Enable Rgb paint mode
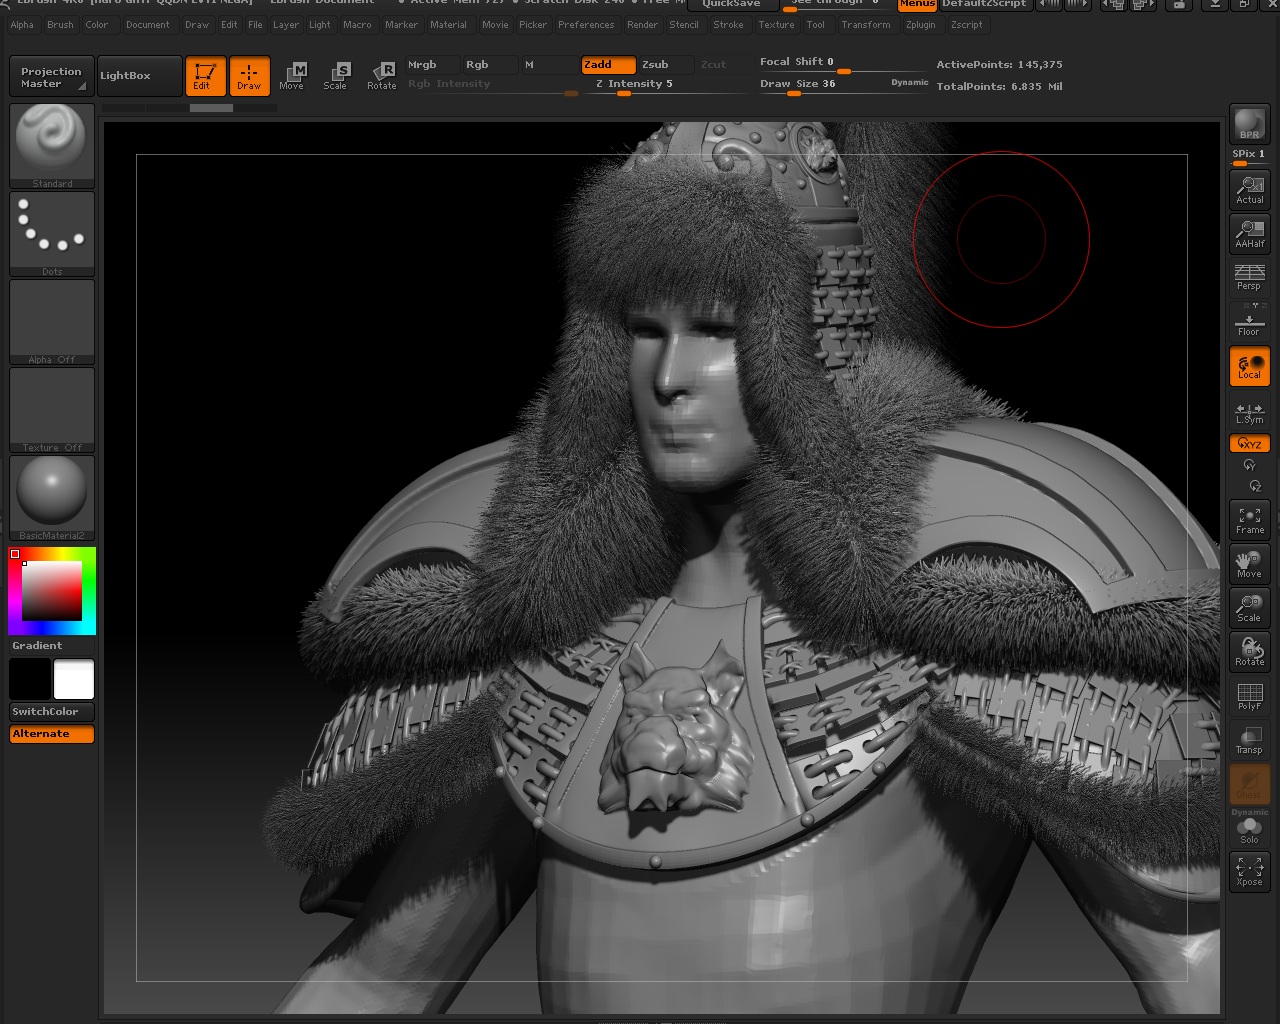The height and width of the screenshot is (1024, 1280). point(489,64)
